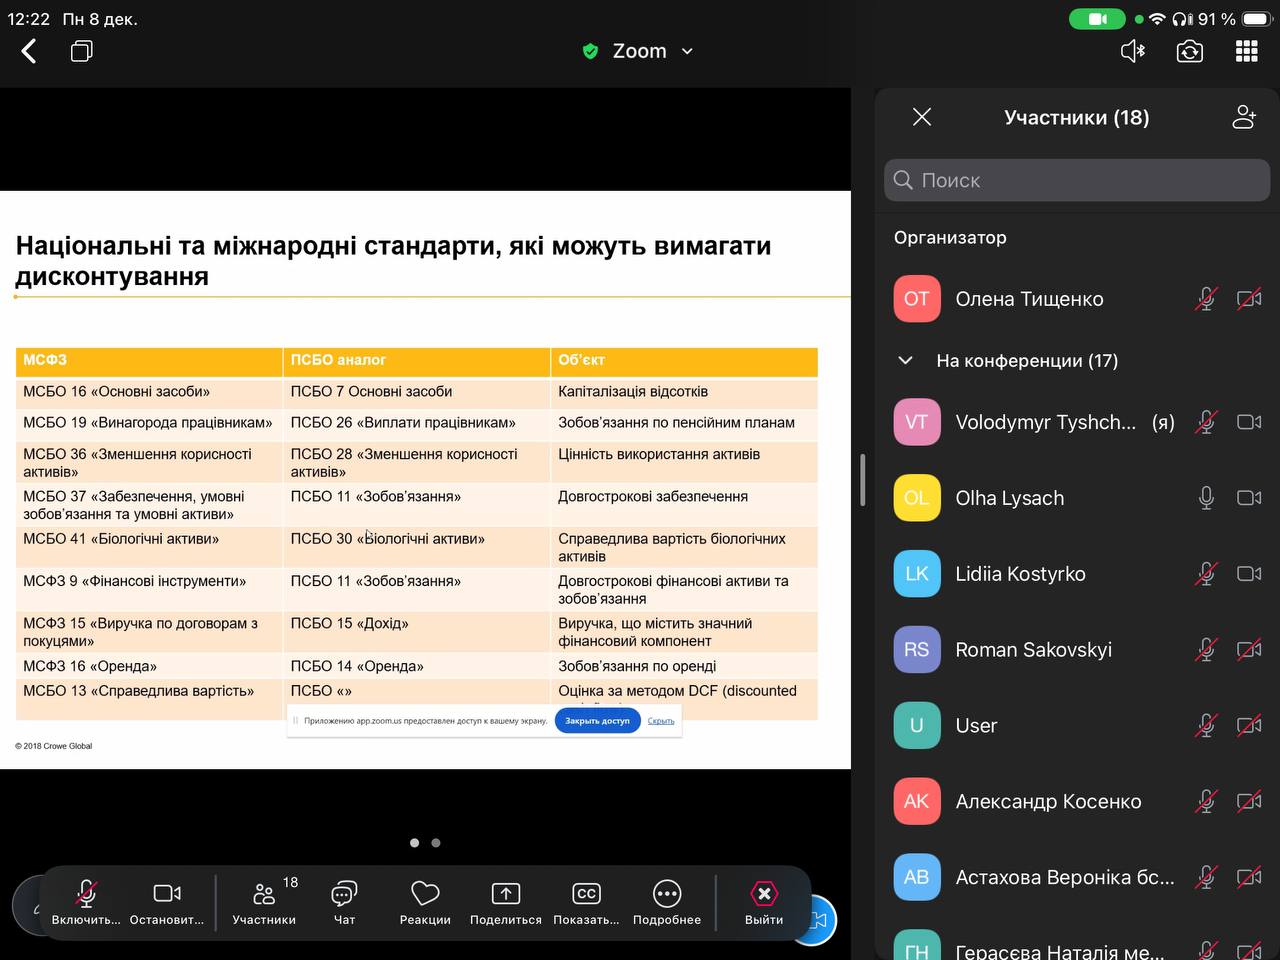Toggle Olha Lysach's microphone icon
Image resolution: width=1280 pixels, height=960 pixels.
click(1206, 498)
